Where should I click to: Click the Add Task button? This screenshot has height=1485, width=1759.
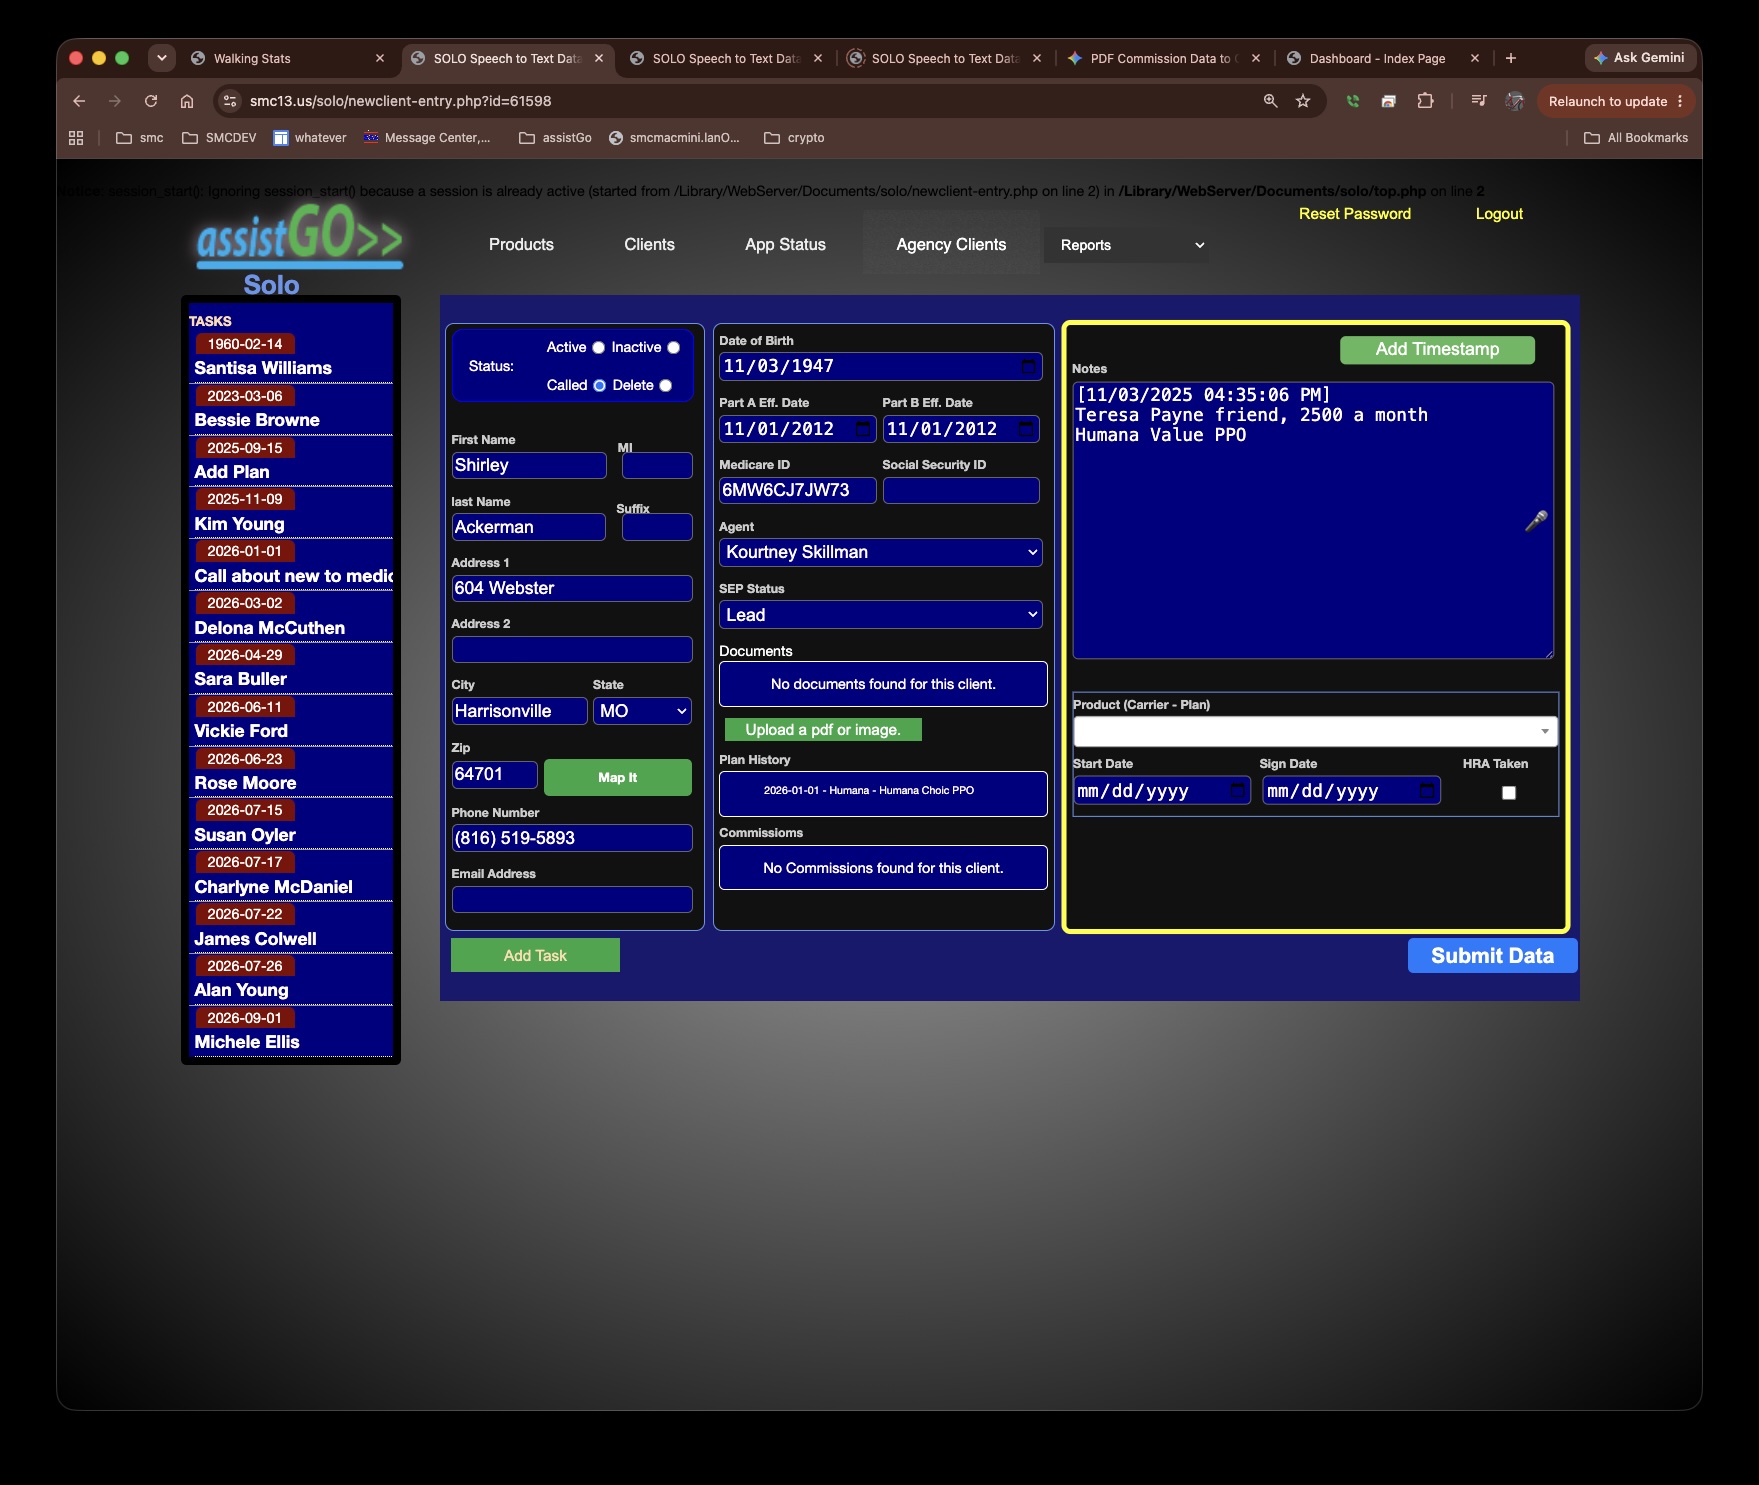[535, 956]
